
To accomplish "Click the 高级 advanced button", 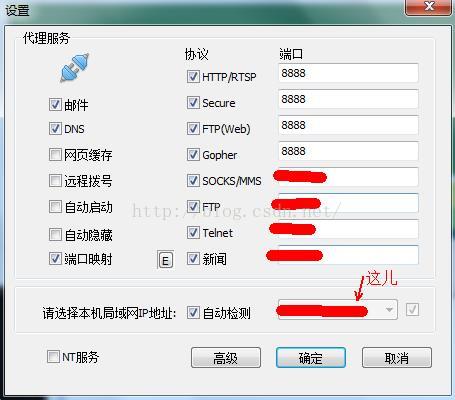I will pos(226,358).
